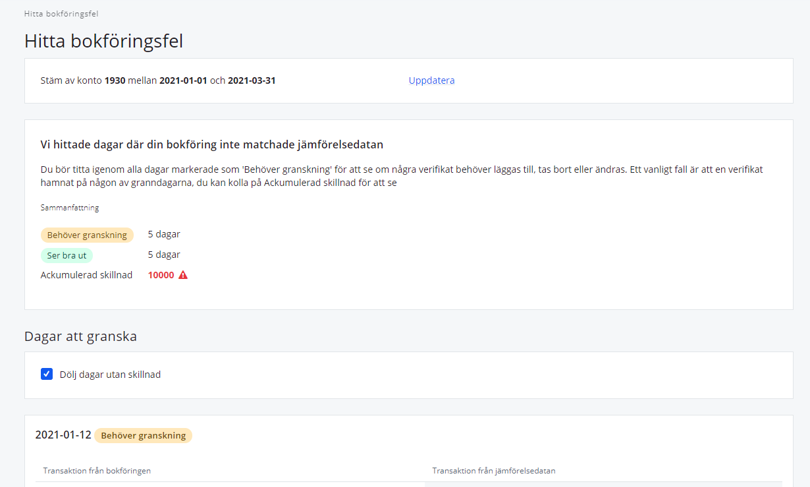This screenshot has height=487, width=810.
Task: Click account number 1930
Action: 115,81
